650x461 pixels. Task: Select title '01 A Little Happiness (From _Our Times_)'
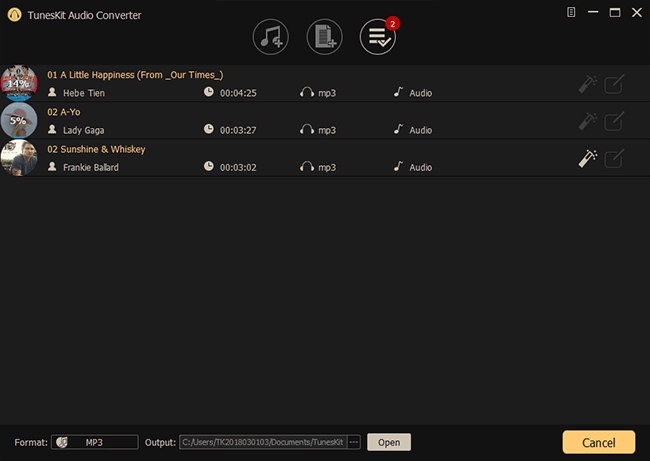click(135, 75)
